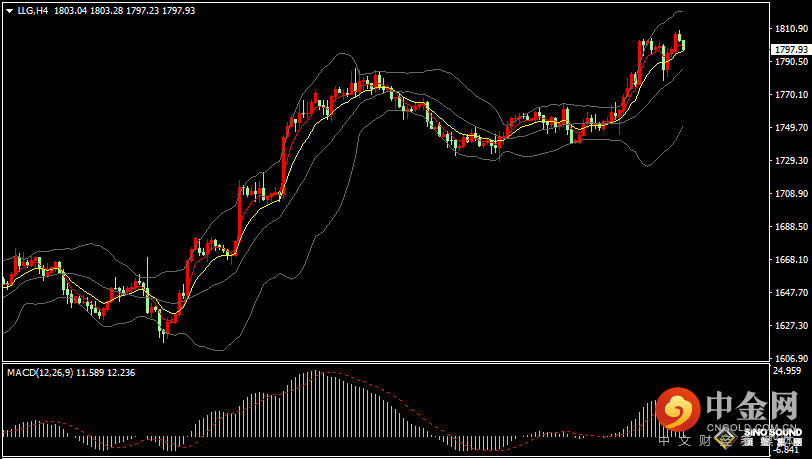Click the 1810.90 price axis label

click(x=790, y=30)
